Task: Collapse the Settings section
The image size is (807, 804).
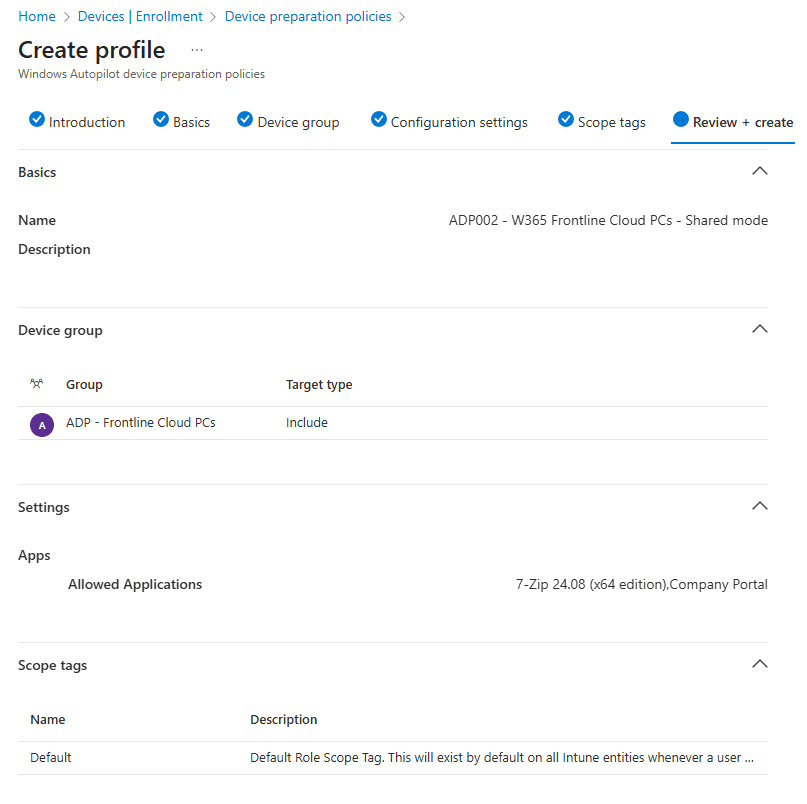Action: 759,506
